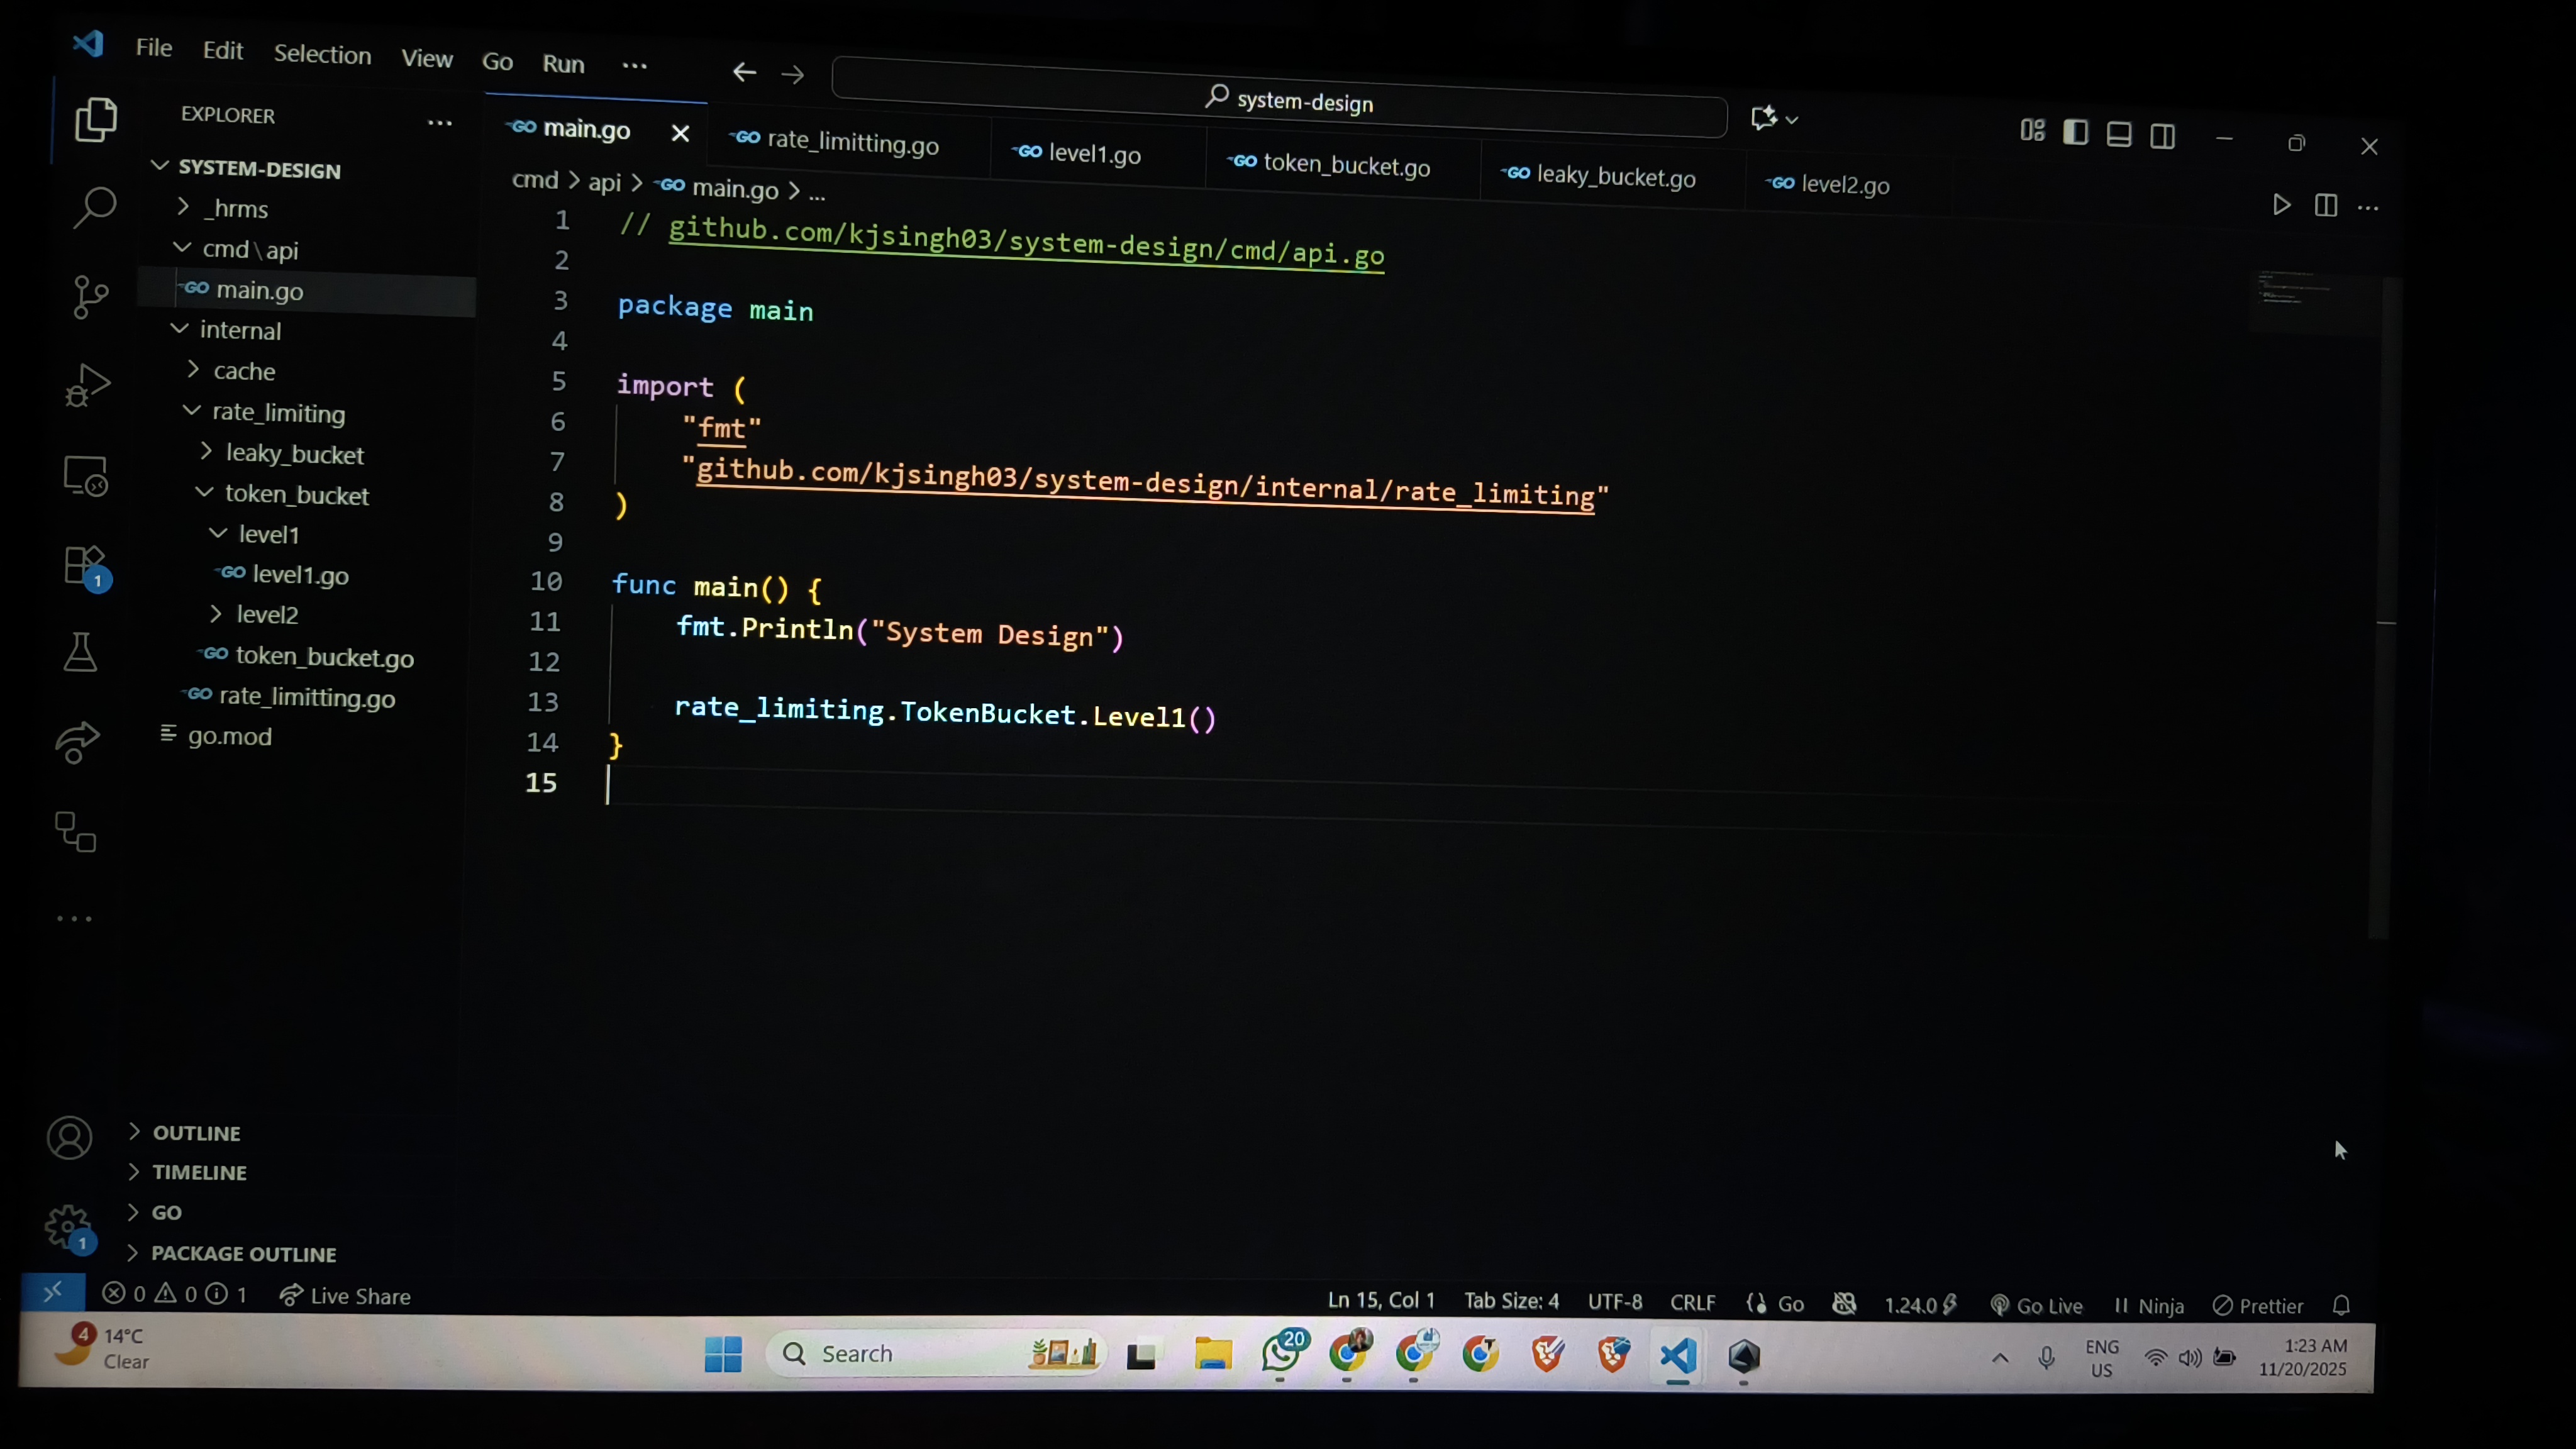Click the Run Code play button
The width and height of the screenshot is (2576, 1449).
tap(2281, 205)
